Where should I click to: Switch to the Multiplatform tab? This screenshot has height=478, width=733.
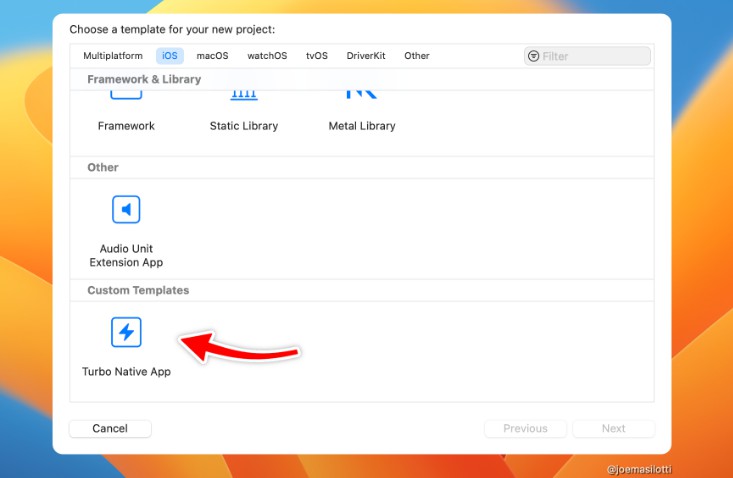[113, 56]
